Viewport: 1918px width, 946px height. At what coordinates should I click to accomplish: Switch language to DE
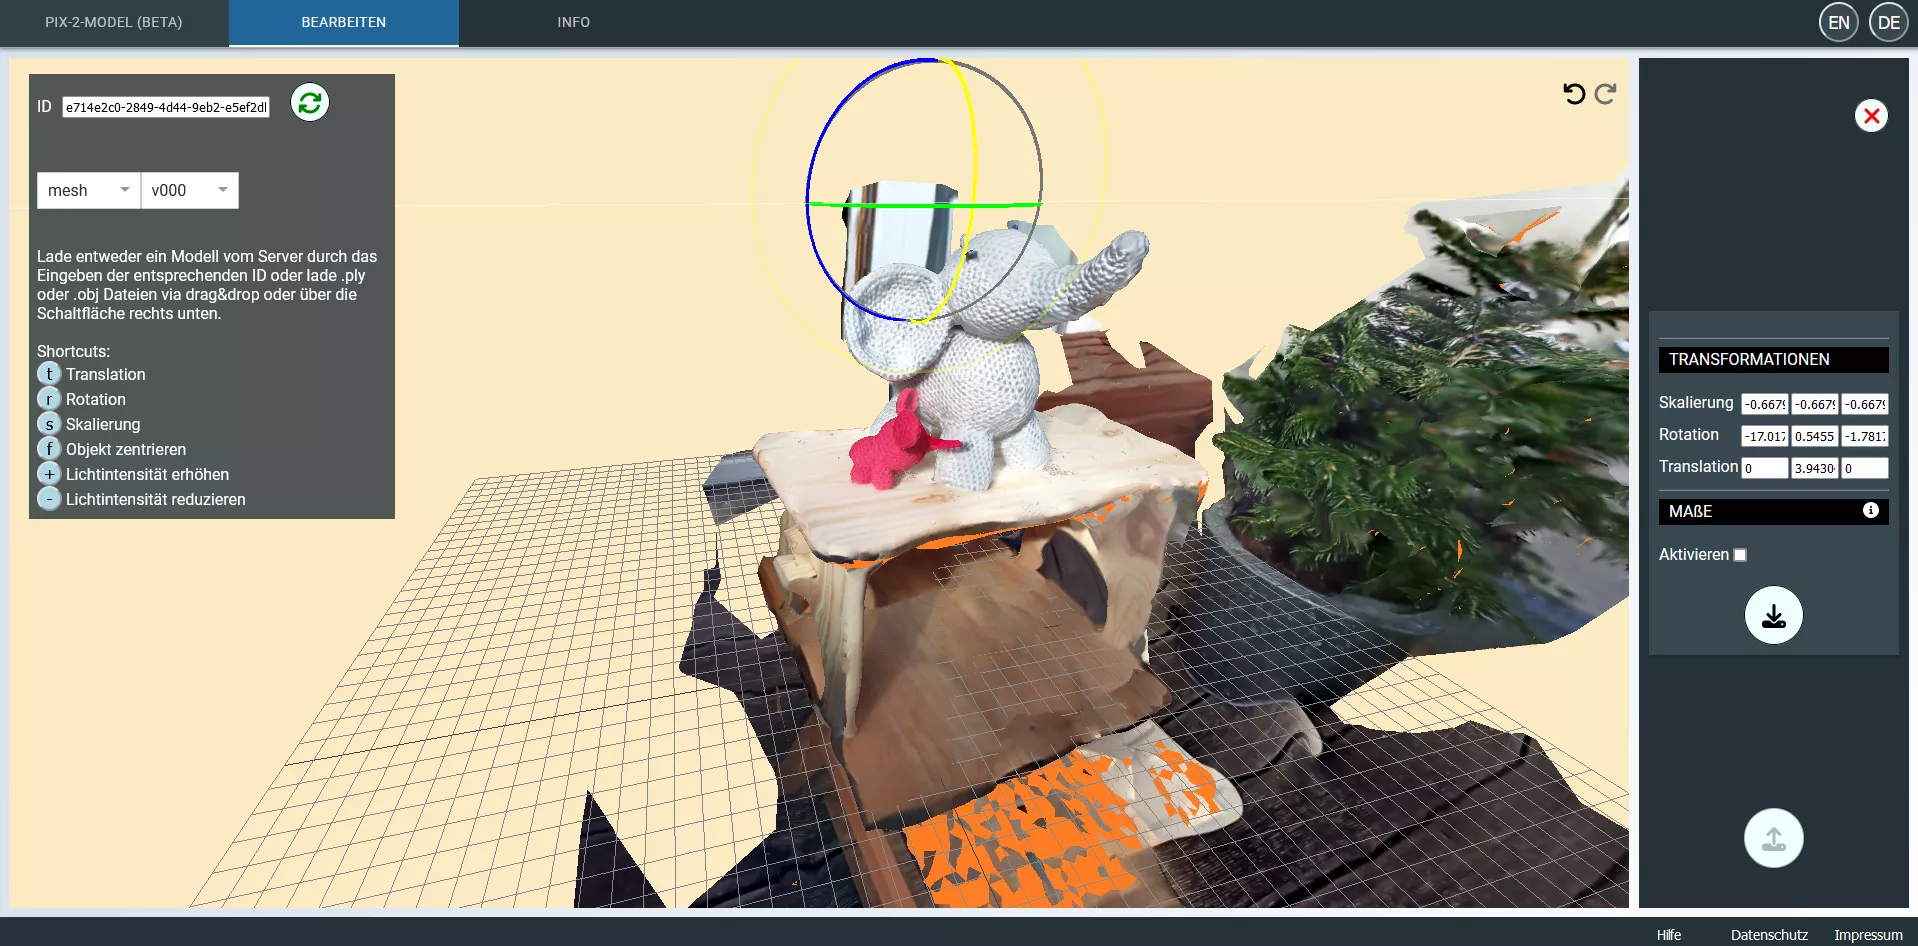pyautogui.click(x=1888, y=23)
